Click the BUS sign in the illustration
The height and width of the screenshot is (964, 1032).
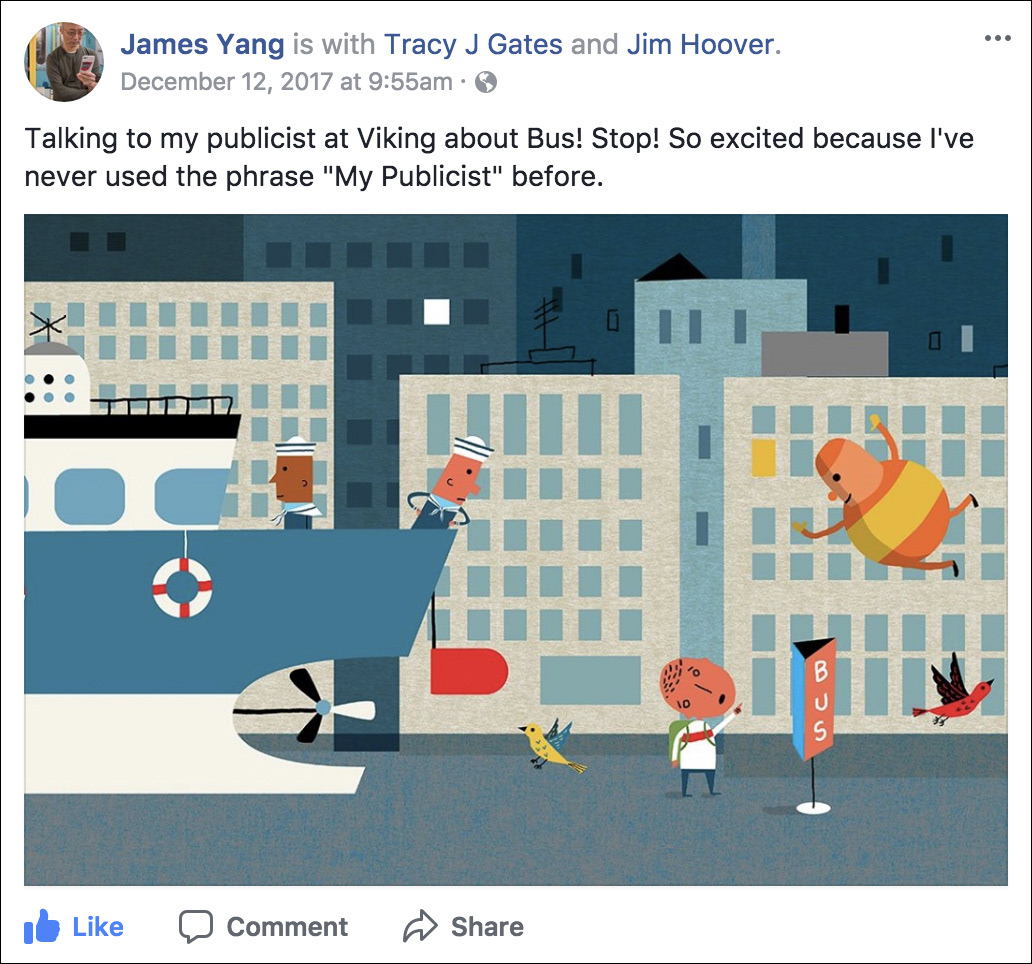815,701
